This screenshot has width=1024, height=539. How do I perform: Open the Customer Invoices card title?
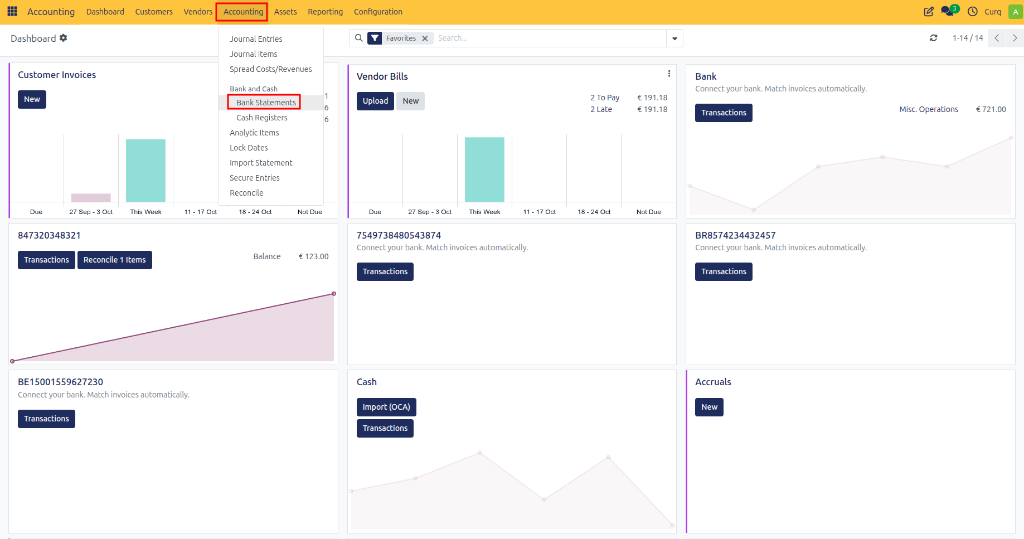click(x=57, y=75)
